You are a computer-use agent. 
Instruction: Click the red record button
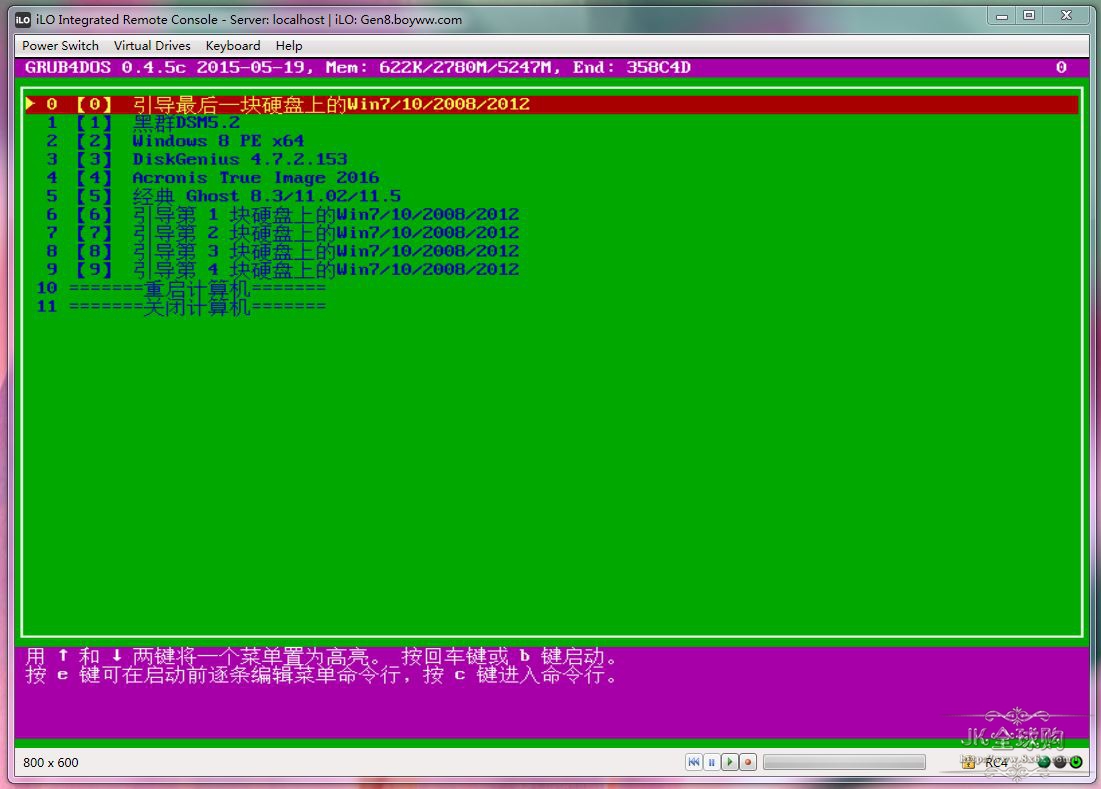[x=747, y=762]
